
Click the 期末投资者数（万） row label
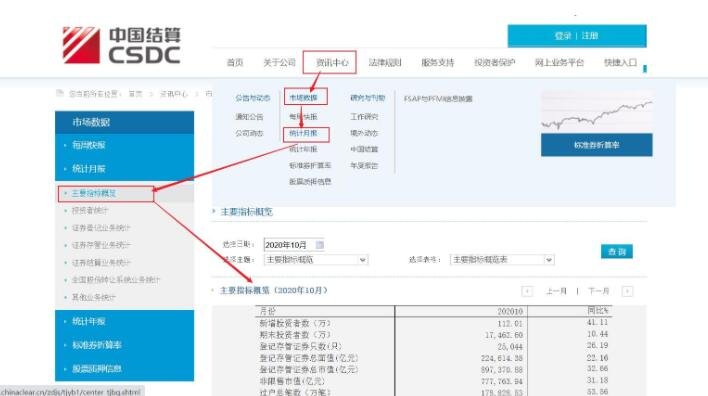295,335
